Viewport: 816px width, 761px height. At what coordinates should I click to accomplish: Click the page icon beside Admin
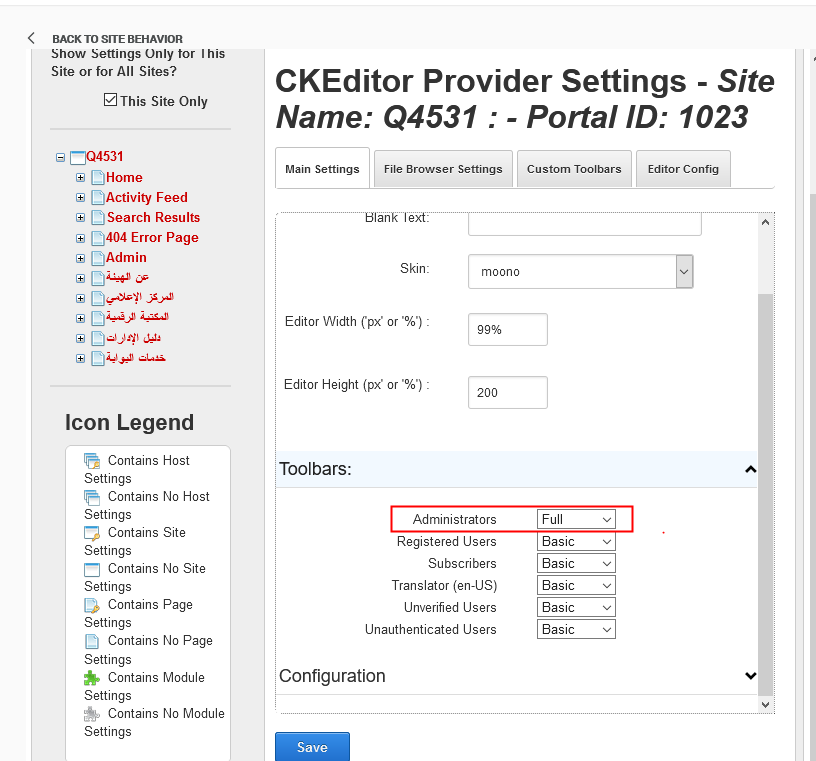tap(98, 258)
